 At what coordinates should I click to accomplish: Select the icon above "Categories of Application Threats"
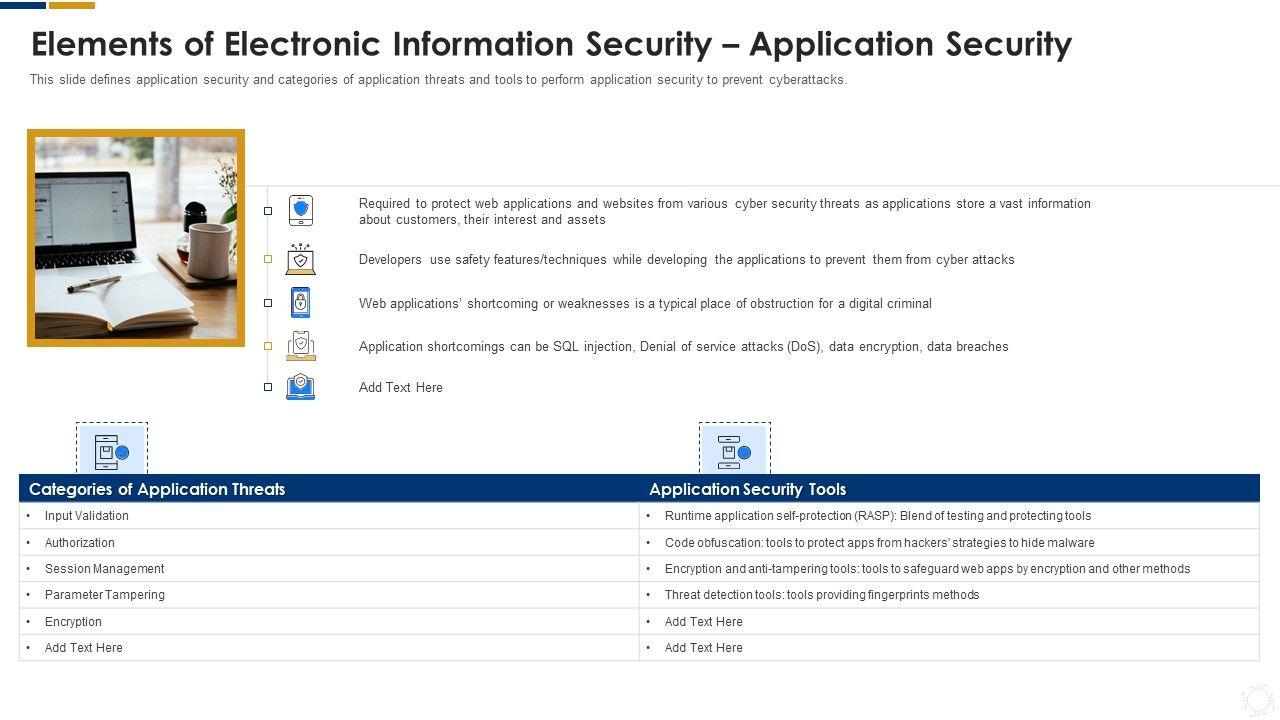click(112, 452)
